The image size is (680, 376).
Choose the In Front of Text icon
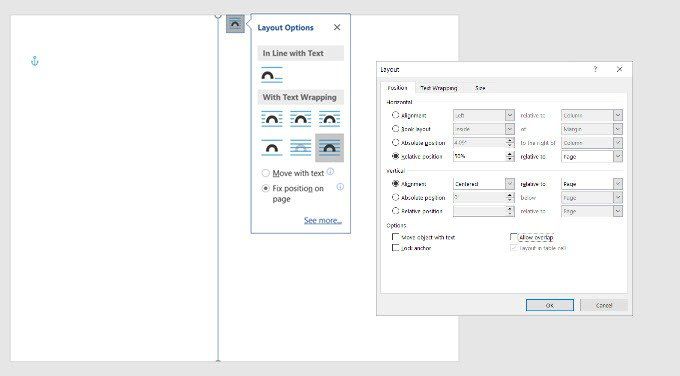329,148
